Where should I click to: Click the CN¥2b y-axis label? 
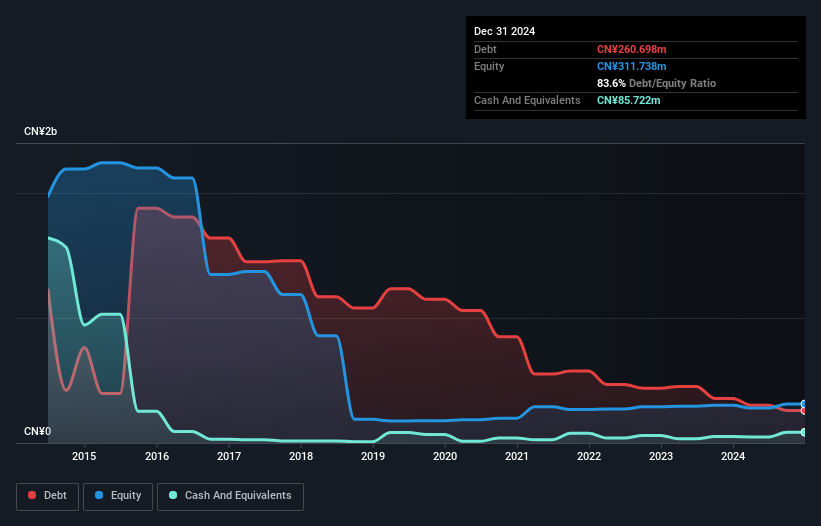coord(40,131)
